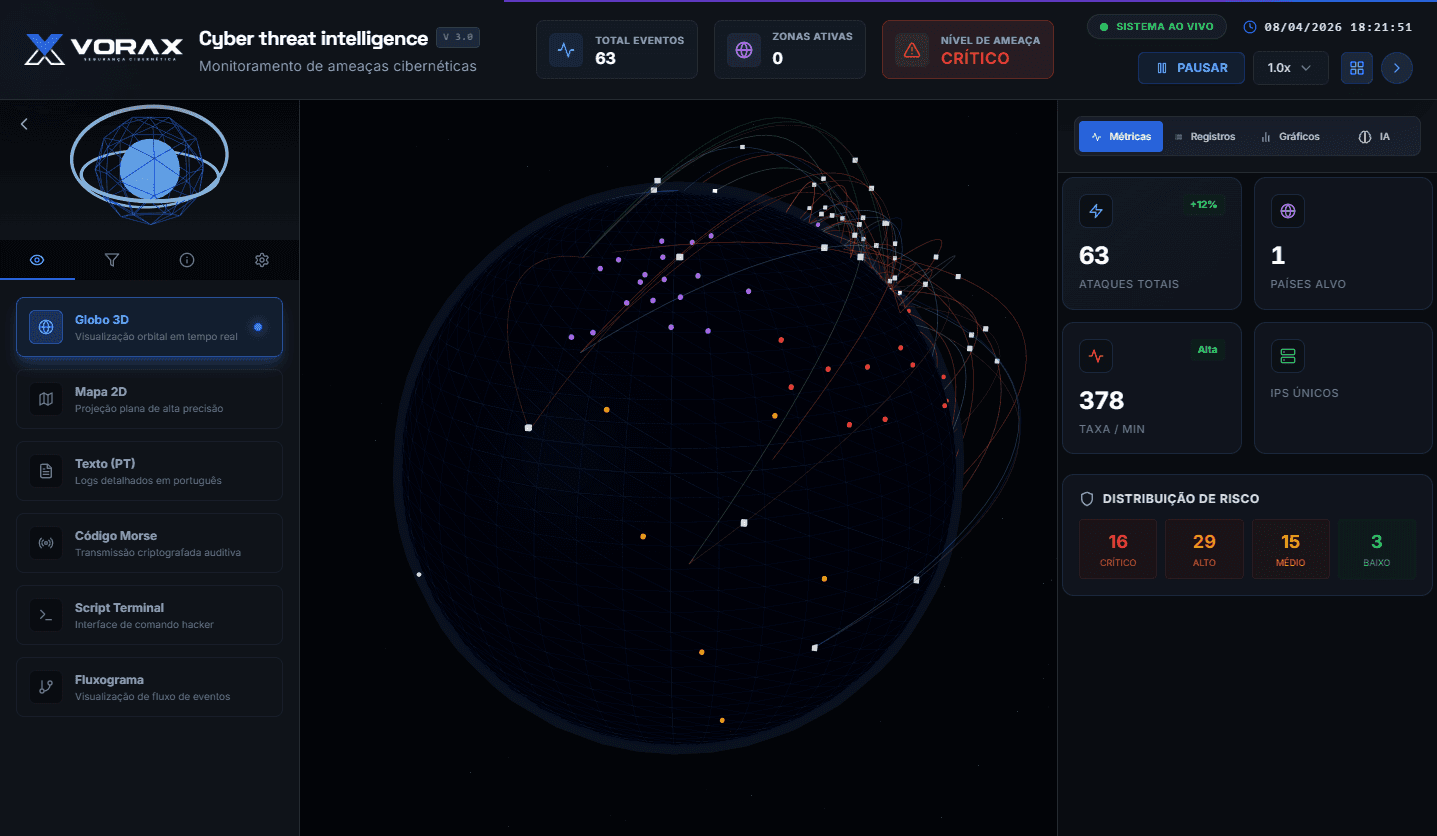Collapse the sidebar with the back chevron

[24, 124]
